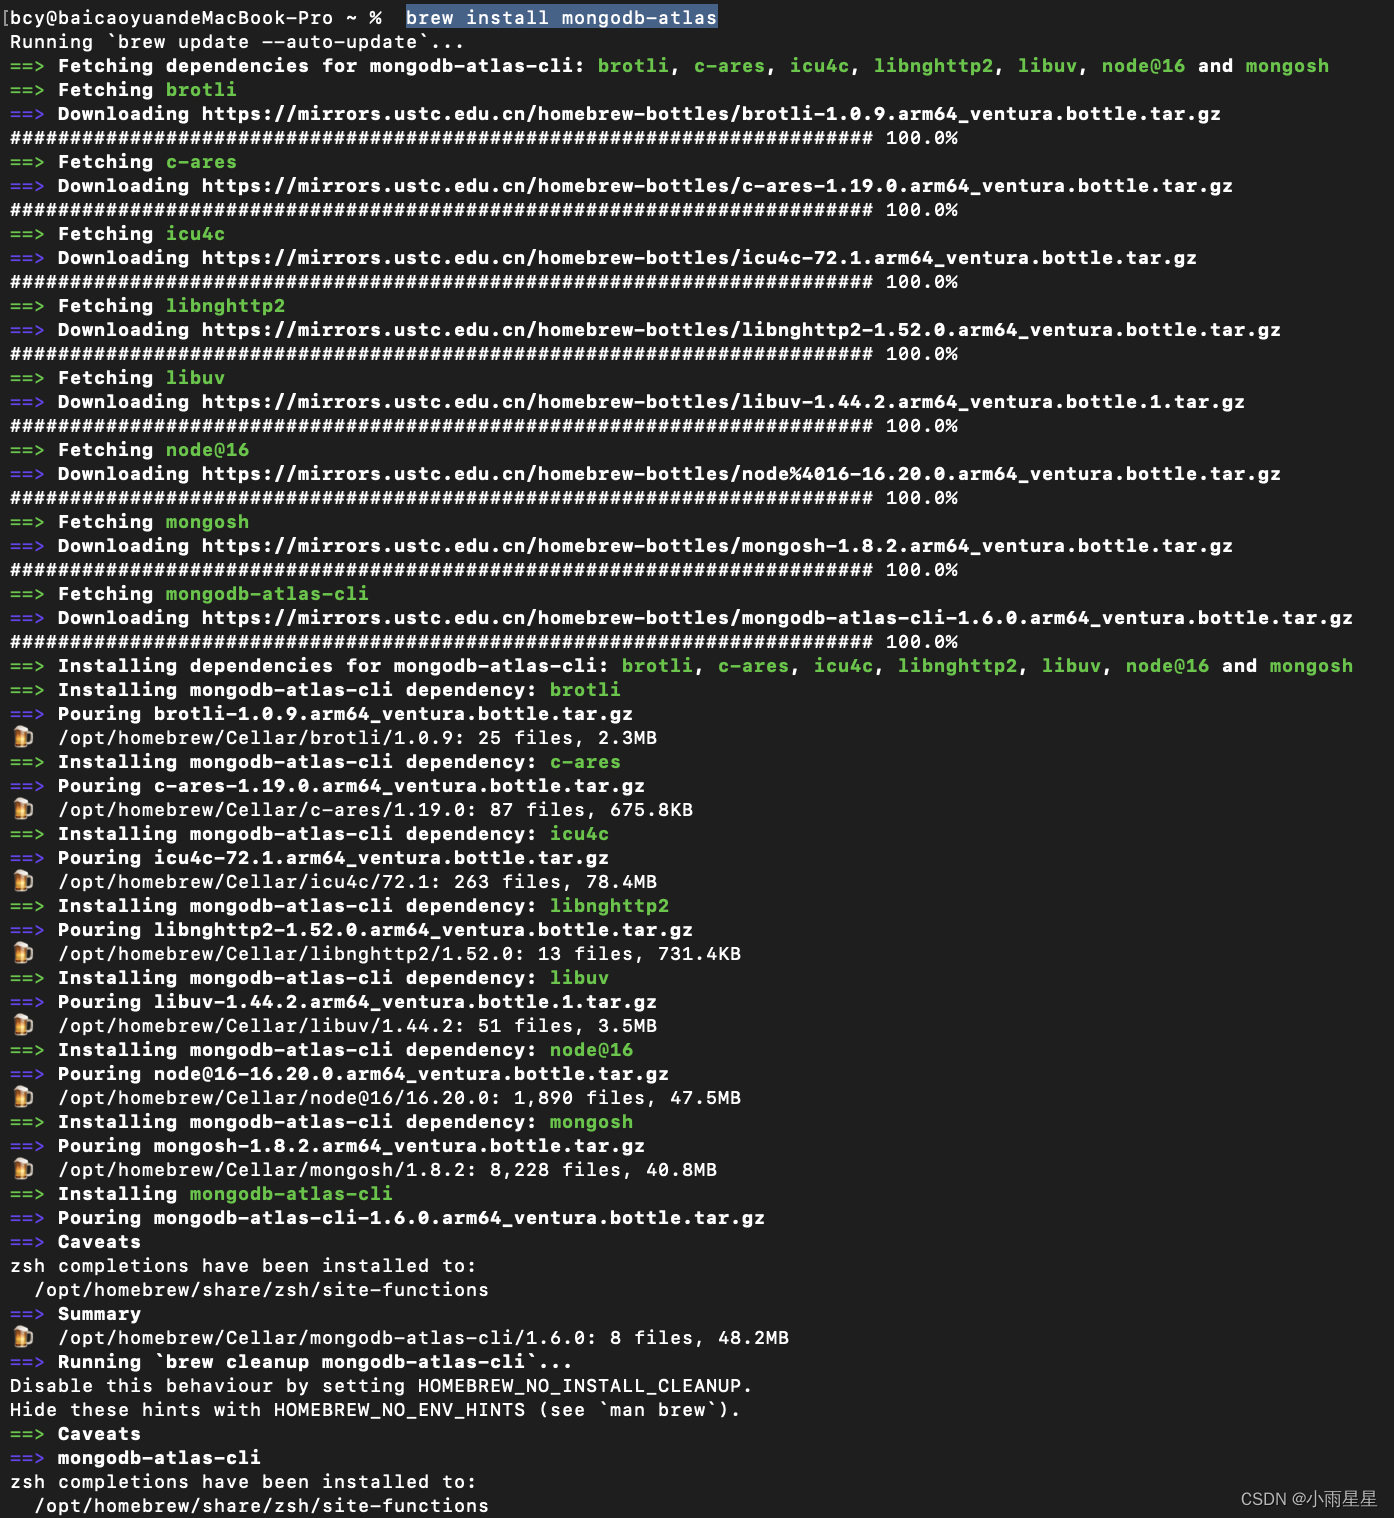1394x1518 pixels.
Task: Click the 'Running `brew update --auto-update`...' line
Action: (237, 42)
